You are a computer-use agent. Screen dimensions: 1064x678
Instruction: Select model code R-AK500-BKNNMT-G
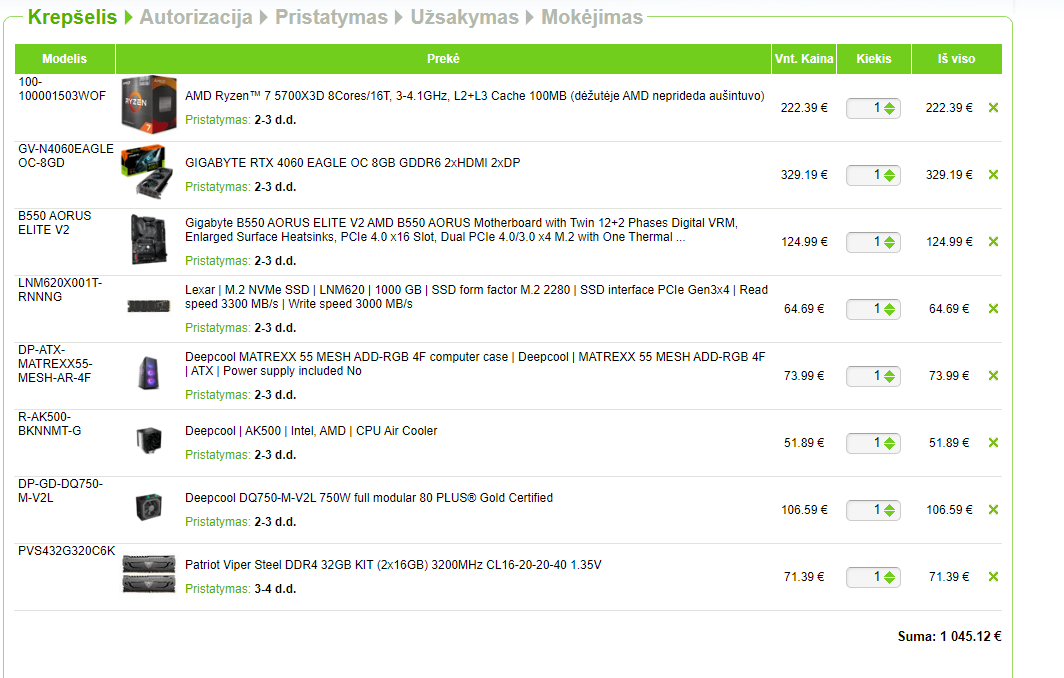50,424
